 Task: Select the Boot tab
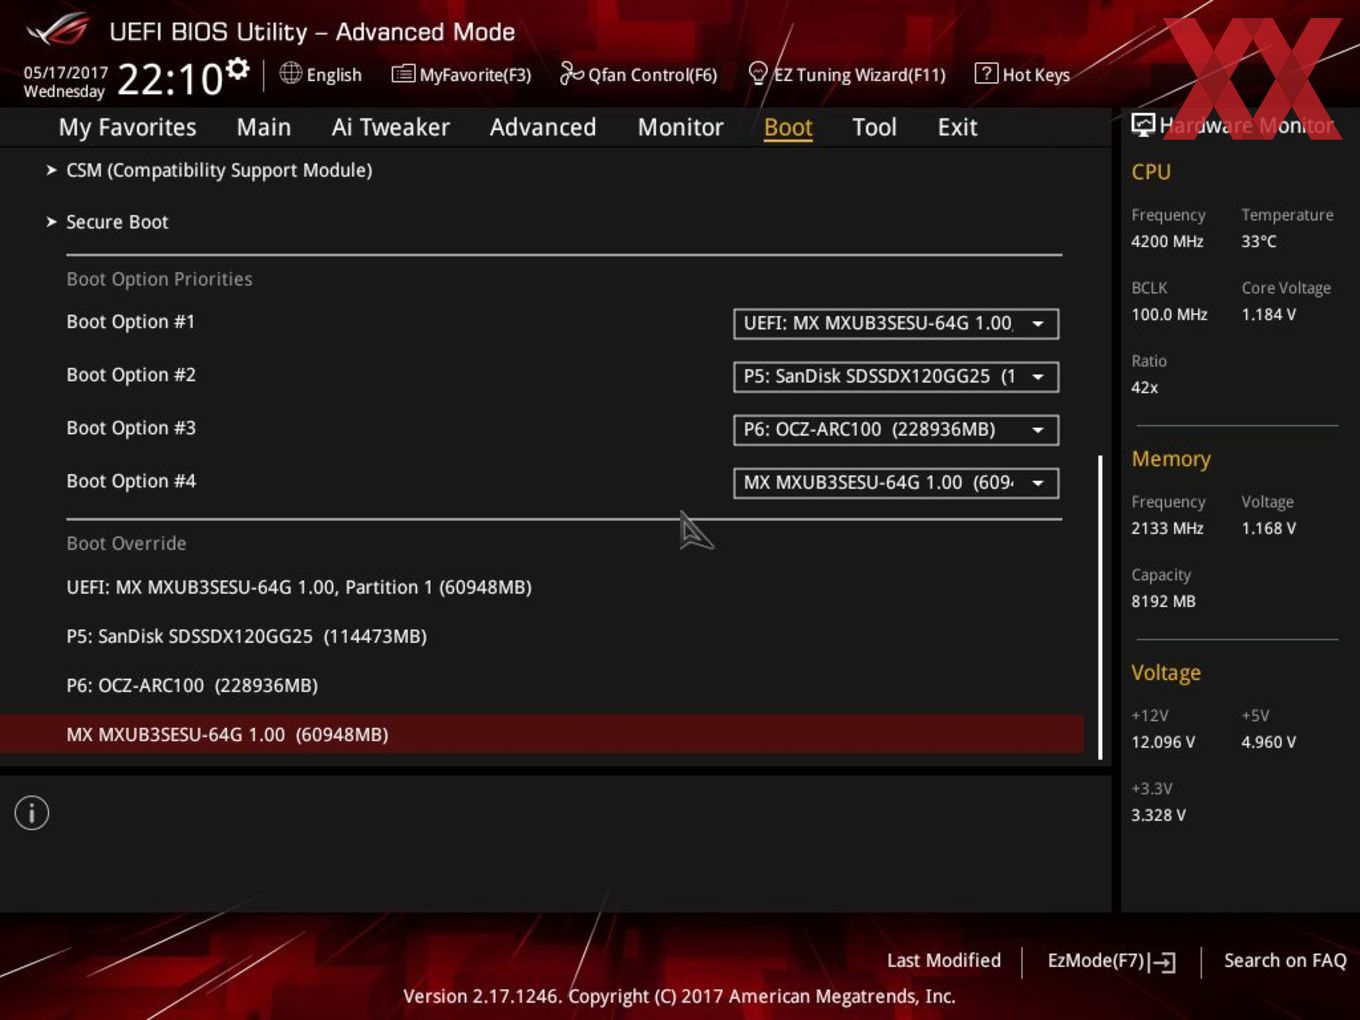[x=788, y=127]
